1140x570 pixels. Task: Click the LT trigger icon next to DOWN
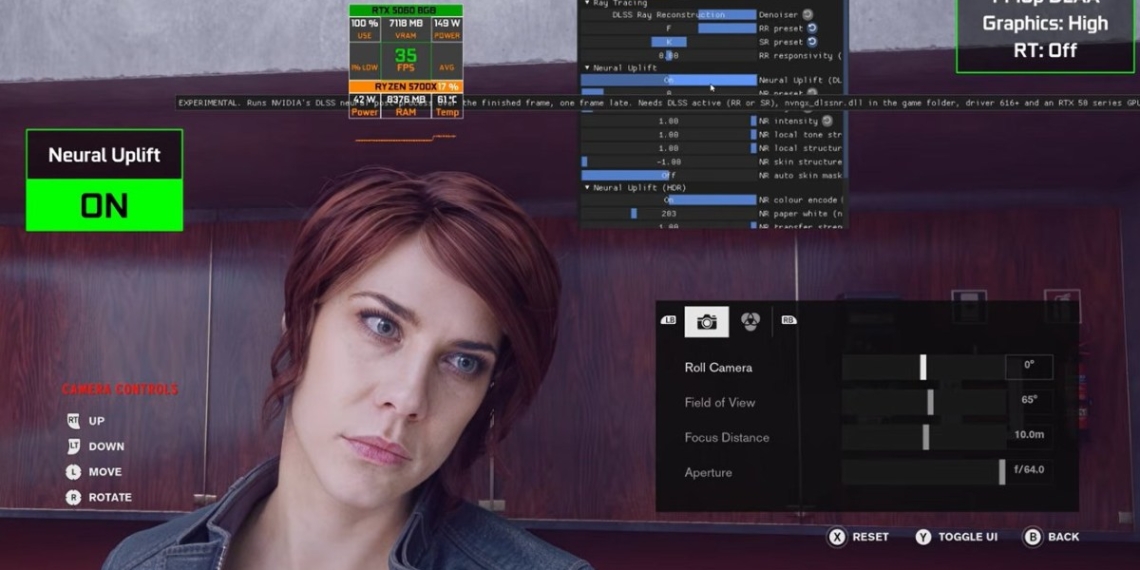tap(73, 446)
